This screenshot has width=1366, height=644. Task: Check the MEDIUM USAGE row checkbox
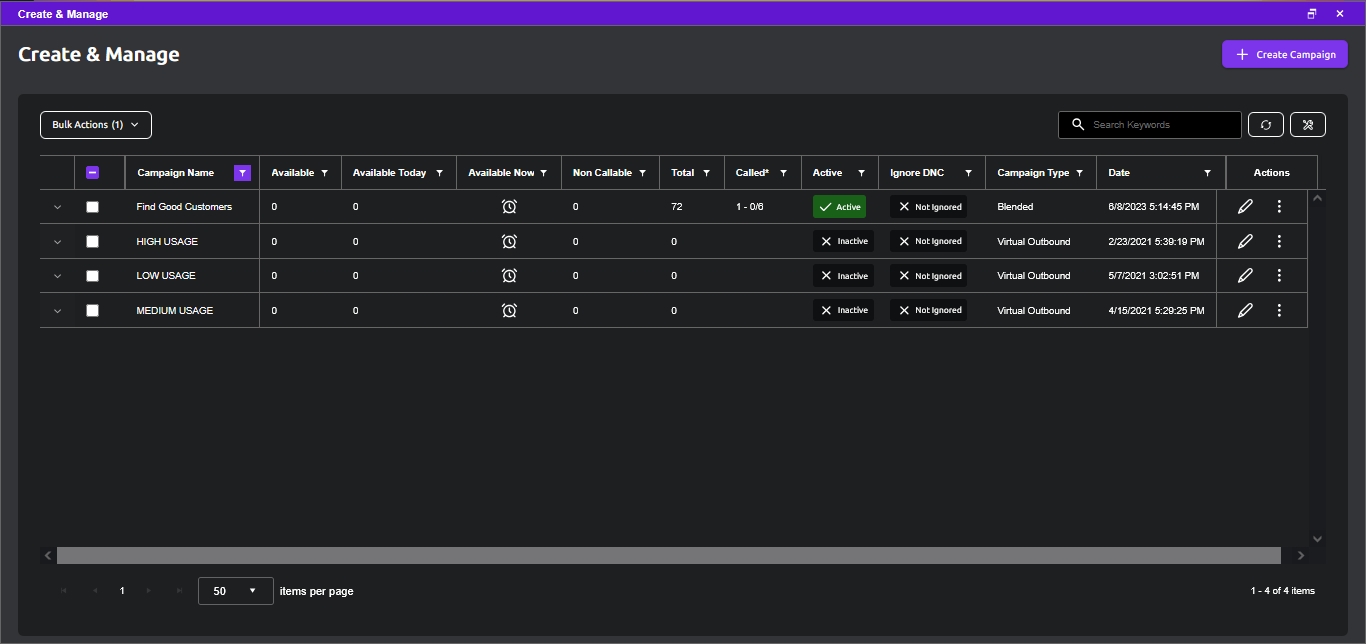point(93,310)
